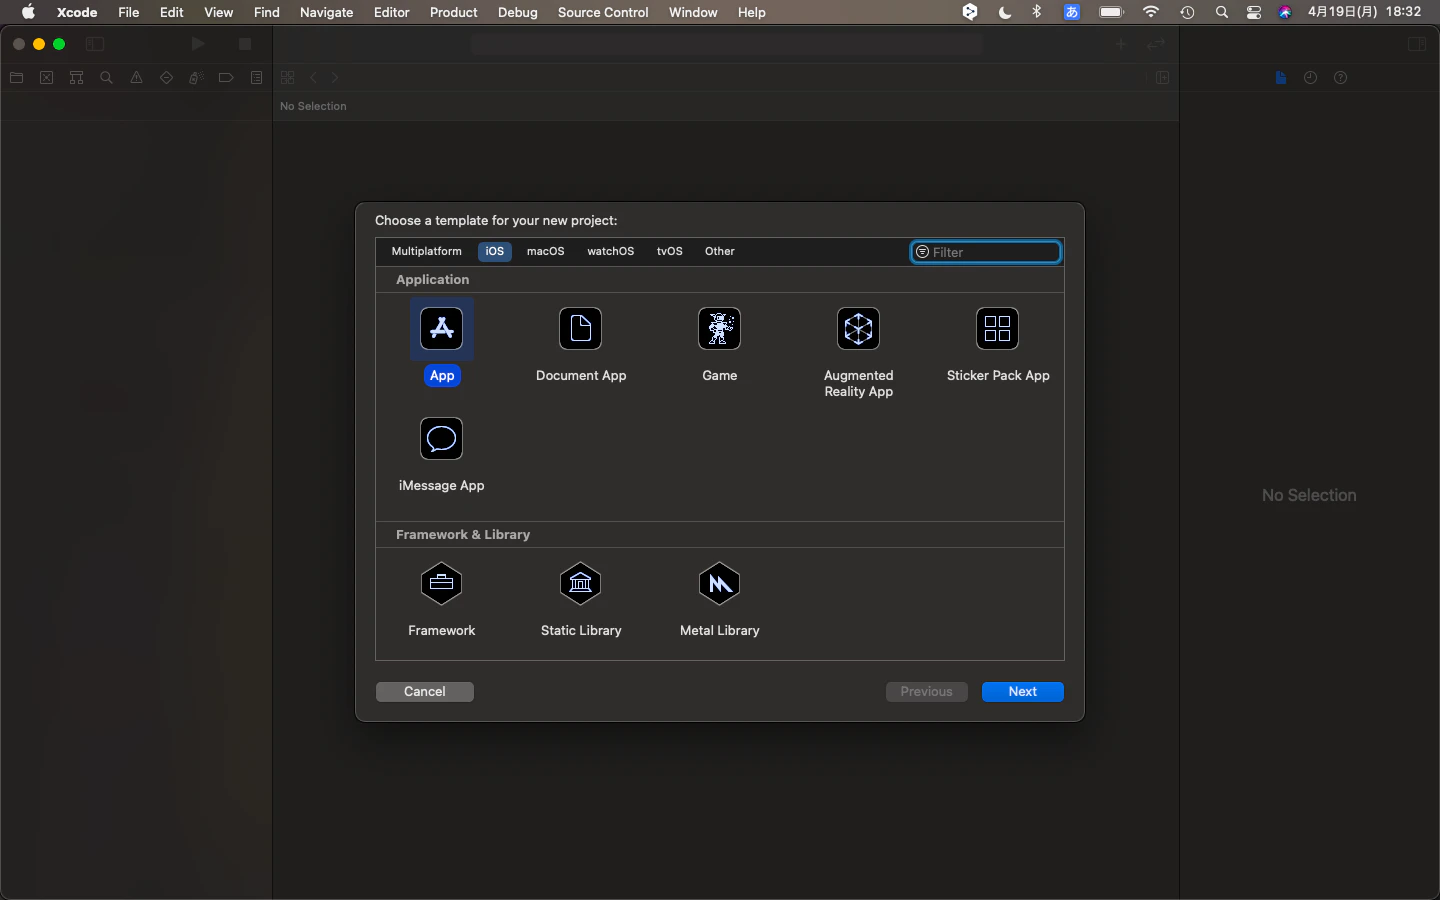
Task: Open the File menu
Action: click(129, 12)
